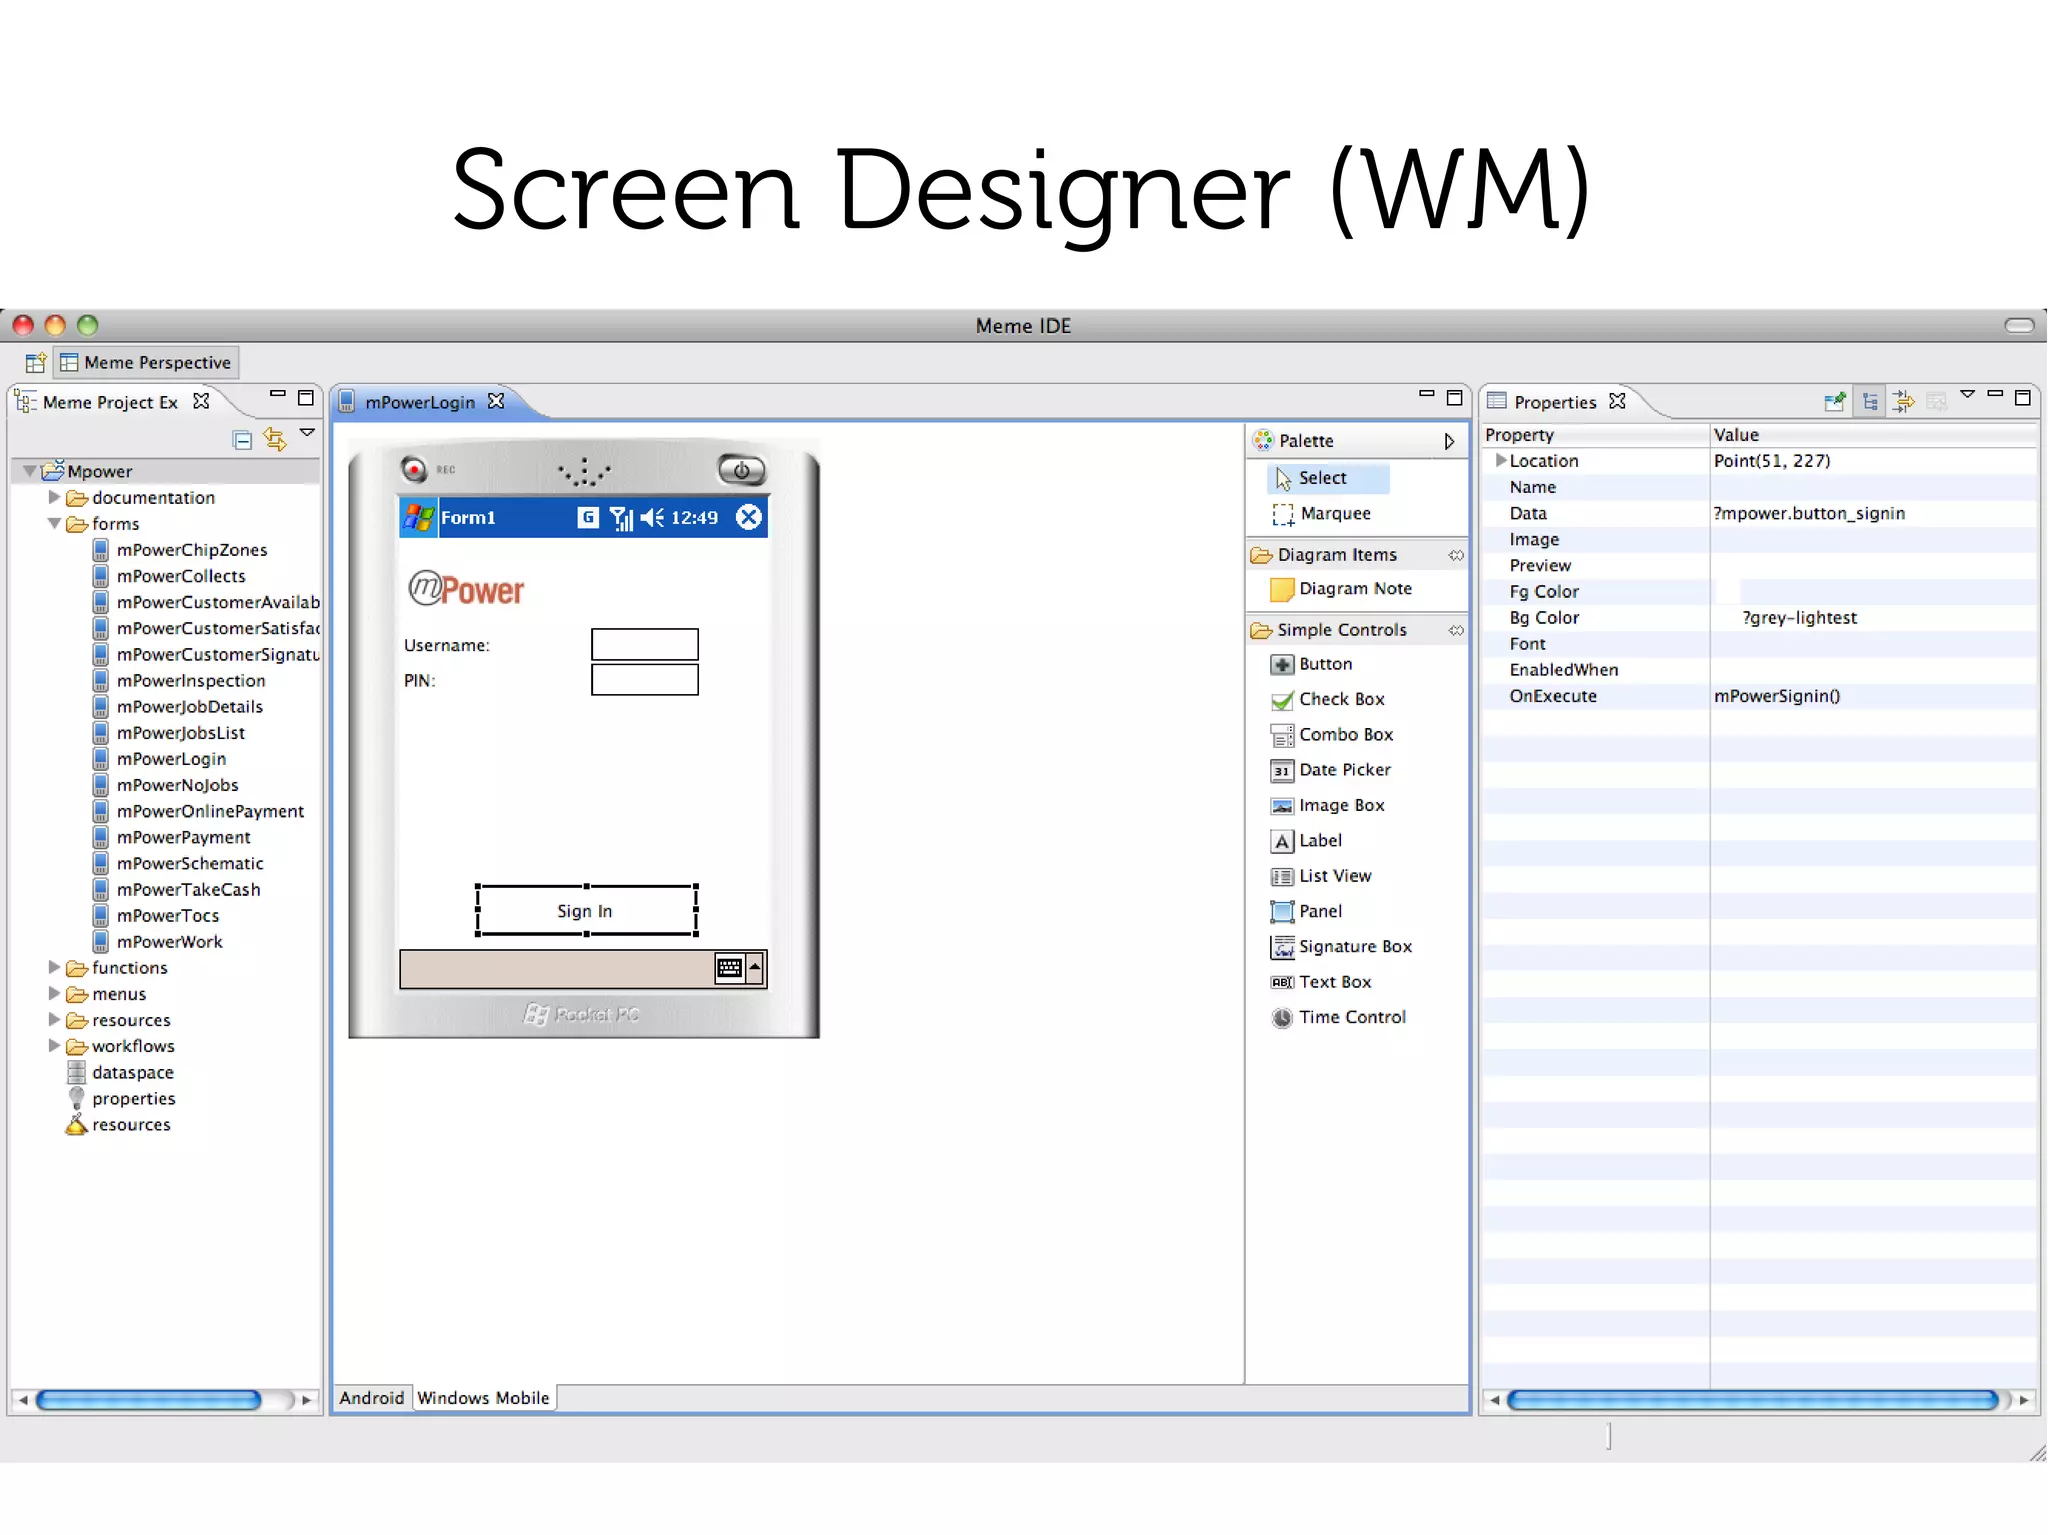The height and width of the screenshot is (1535, 2048).
Task: Add a Diagram Note from the palette
Action: click(1341, 589)
